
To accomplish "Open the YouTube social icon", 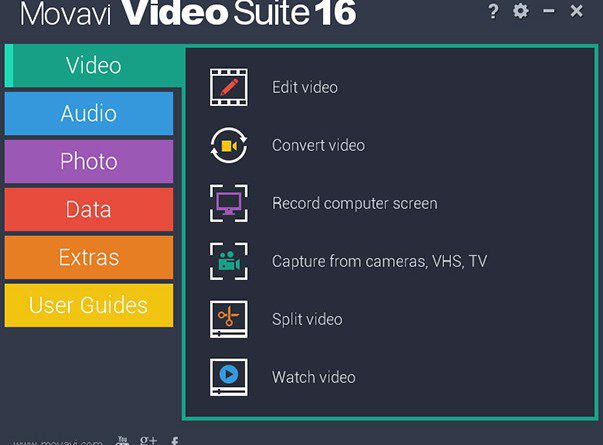I will (123, 440).
